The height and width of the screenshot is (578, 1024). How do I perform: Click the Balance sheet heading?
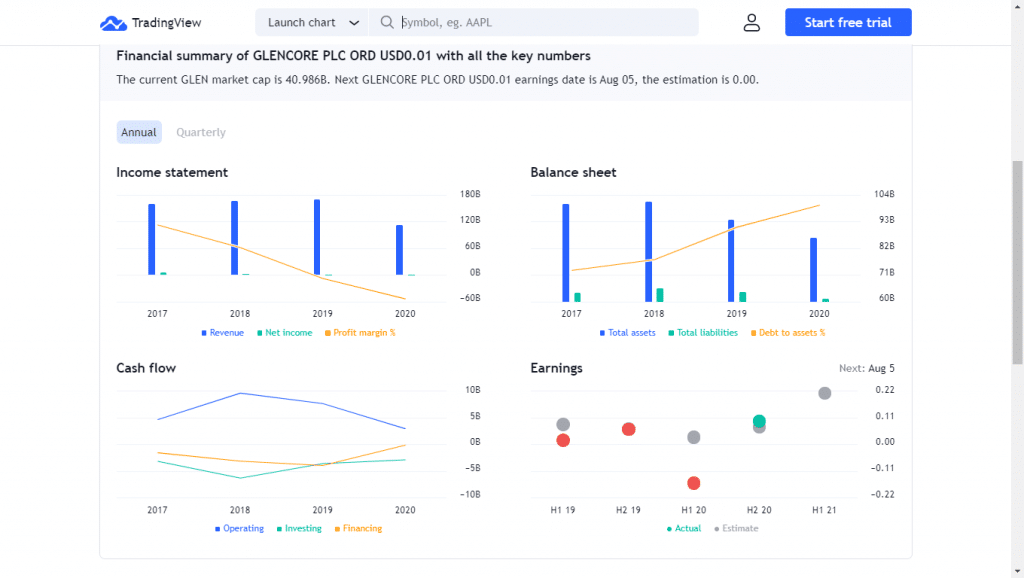tap(573, 172)
